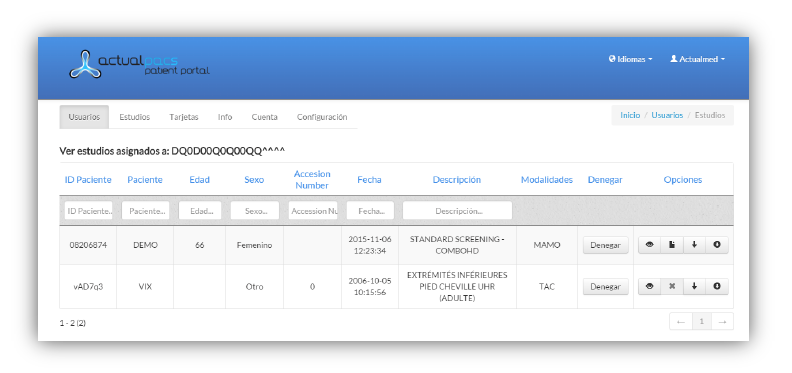Open the Info tab
The width and height of the screenshot is (792, 373).
point(225,117)
